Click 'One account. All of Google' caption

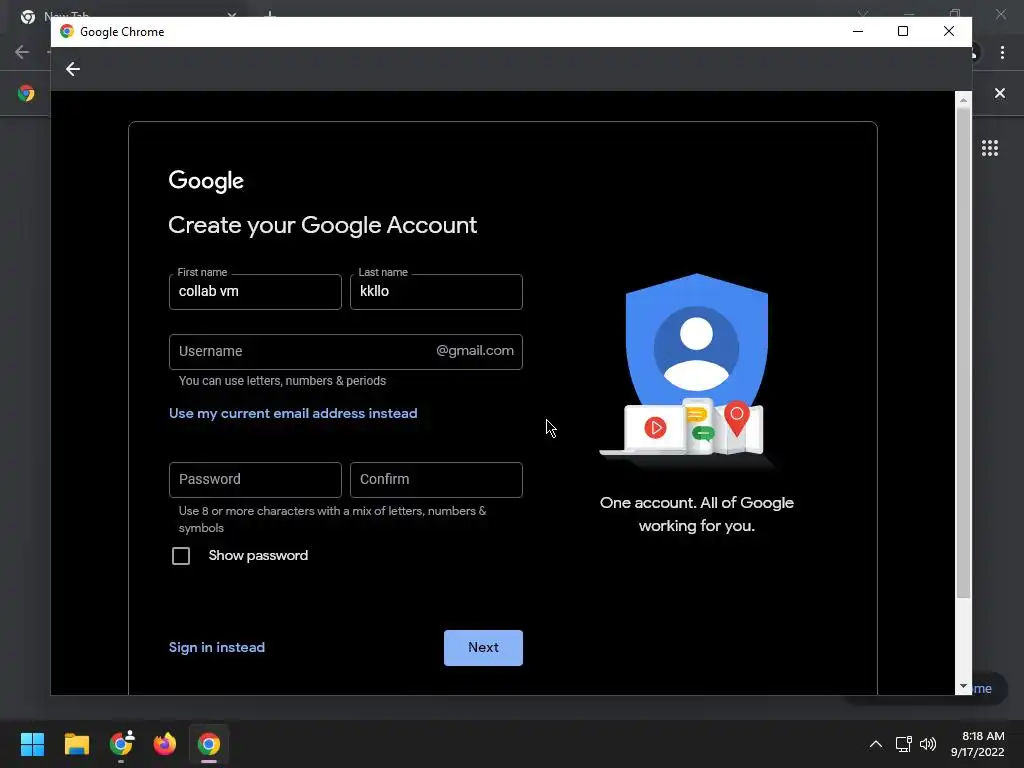697,503
